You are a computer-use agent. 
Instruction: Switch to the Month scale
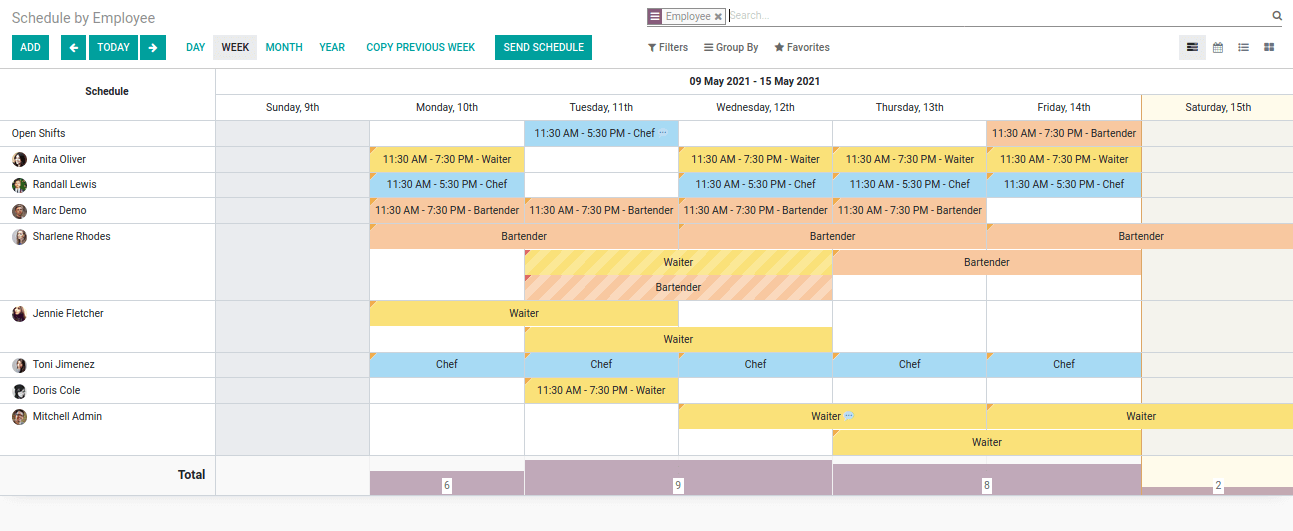tap(284, 47)
